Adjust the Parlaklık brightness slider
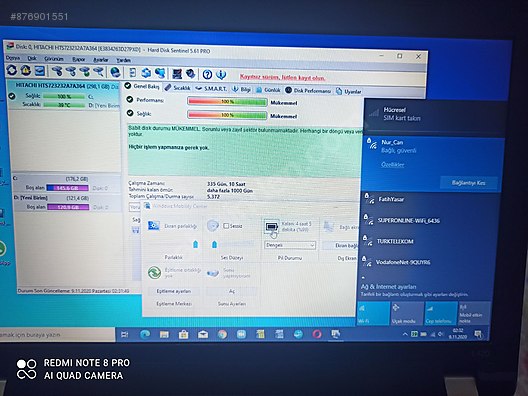This screenshot has height=396, width=528. click(x=196, y=244)
